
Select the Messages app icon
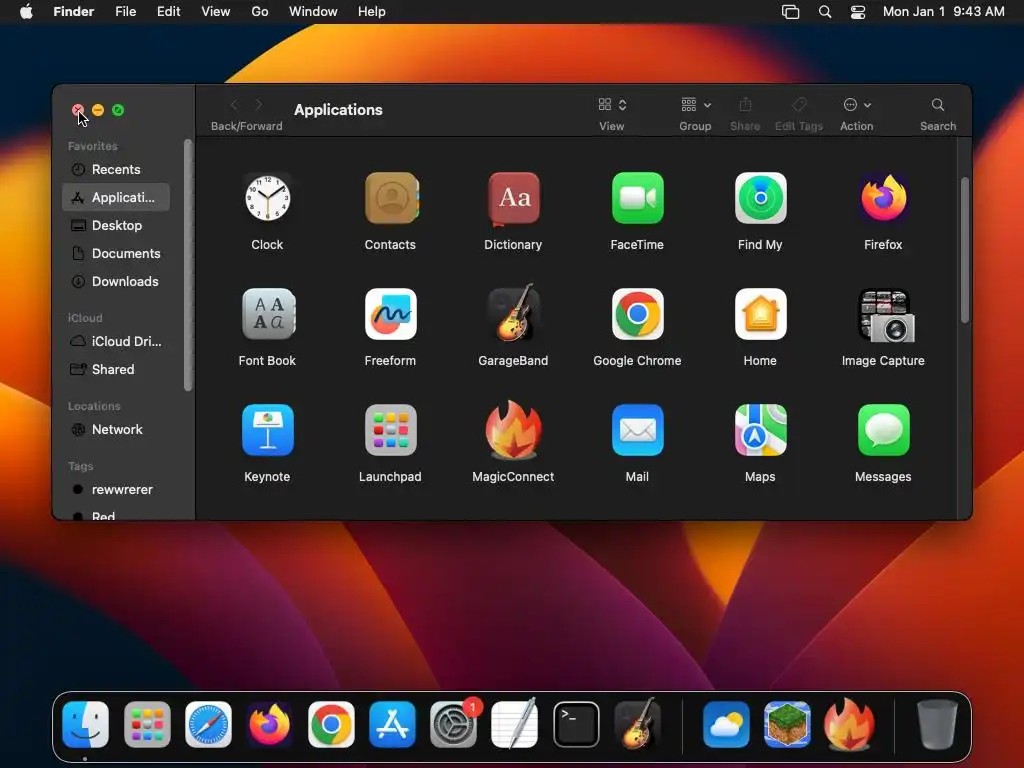[x=883, y=430]
